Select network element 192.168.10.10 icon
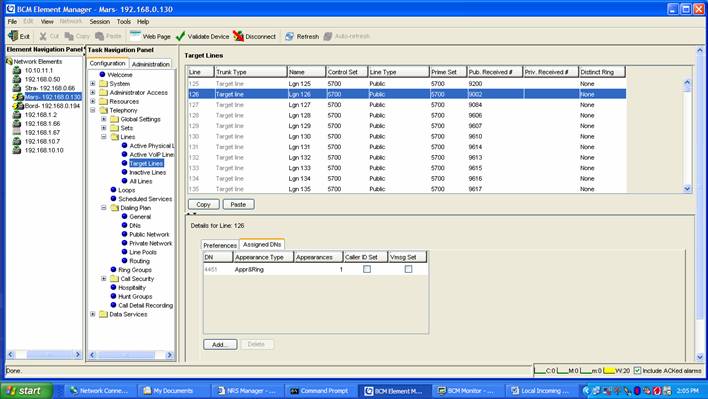This screenshot has height=399, width=708. [x=17, y=150]
